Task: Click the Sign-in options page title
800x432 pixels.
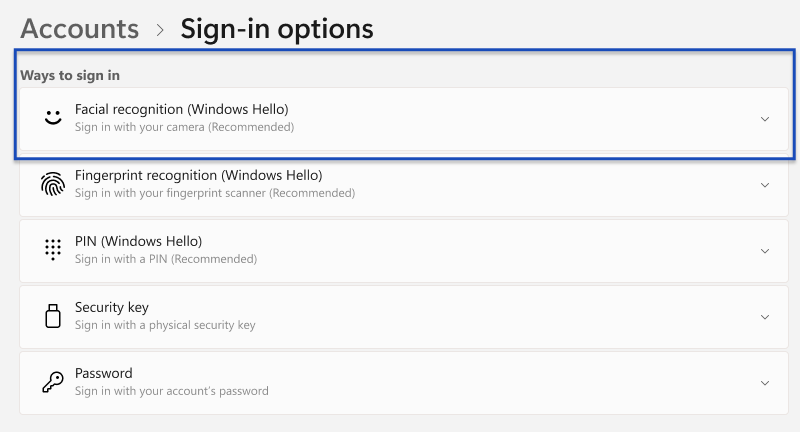Action: 277,29
